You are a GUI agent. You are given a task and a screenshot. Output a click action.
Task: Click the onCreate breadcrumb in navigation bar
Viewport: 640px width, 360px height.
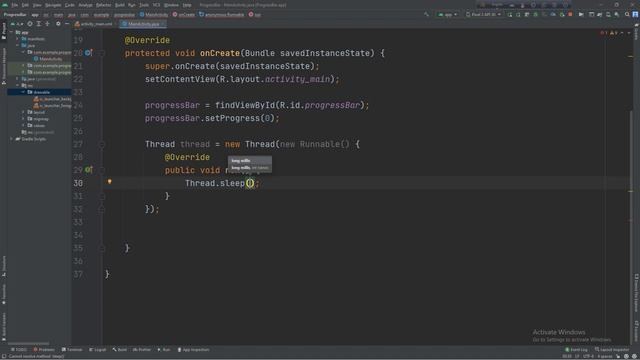(x=184, y=15)
